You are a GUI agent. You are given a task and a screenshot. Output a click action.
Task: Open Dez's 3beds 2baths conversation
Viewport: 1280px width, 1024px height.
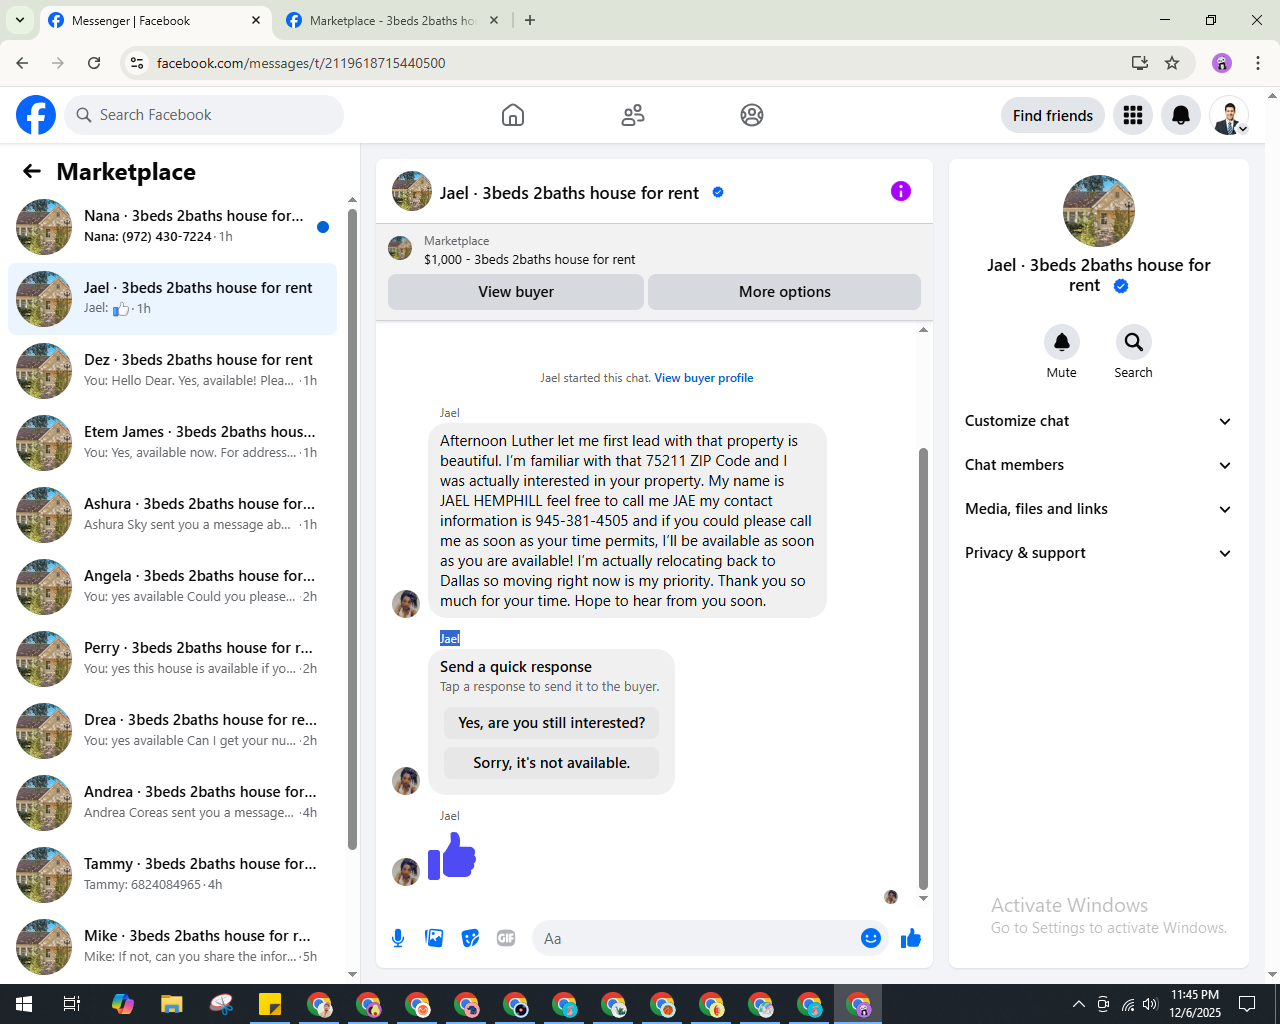tap(172, 371)
